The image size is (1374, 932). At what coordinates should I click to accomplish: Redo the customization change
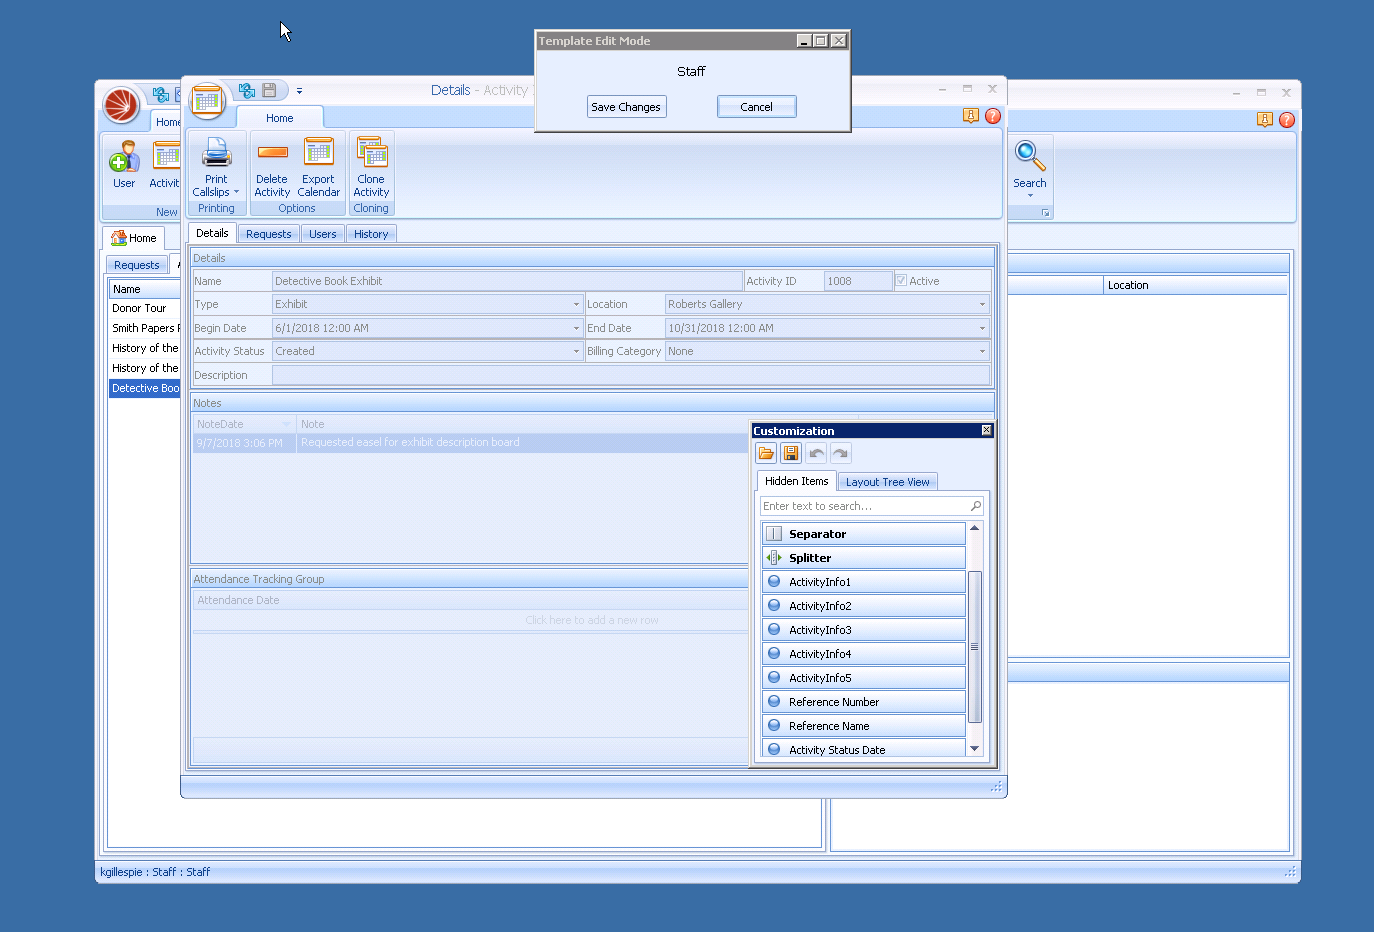tap(840, 453)
